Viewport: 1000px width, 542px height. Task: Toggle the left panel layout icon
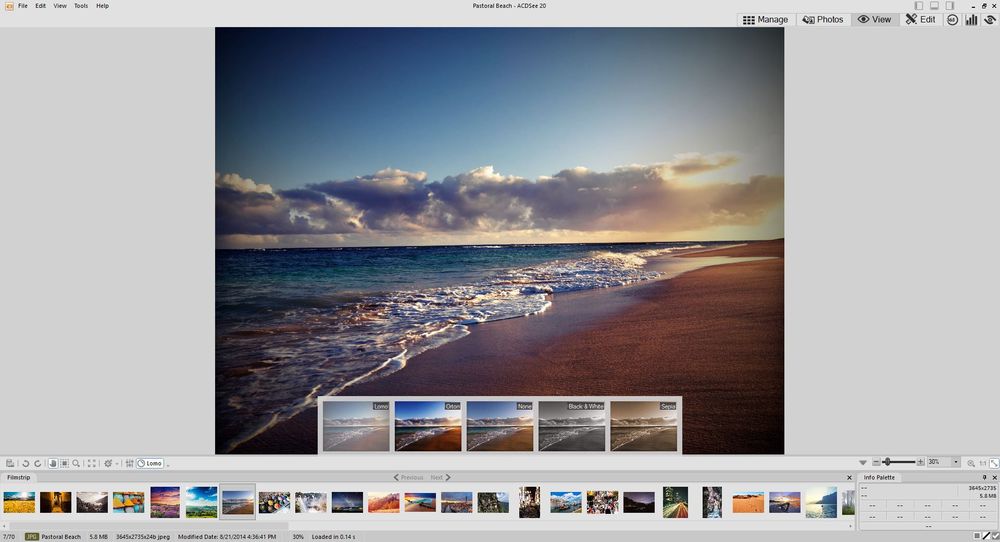(918, 6)
